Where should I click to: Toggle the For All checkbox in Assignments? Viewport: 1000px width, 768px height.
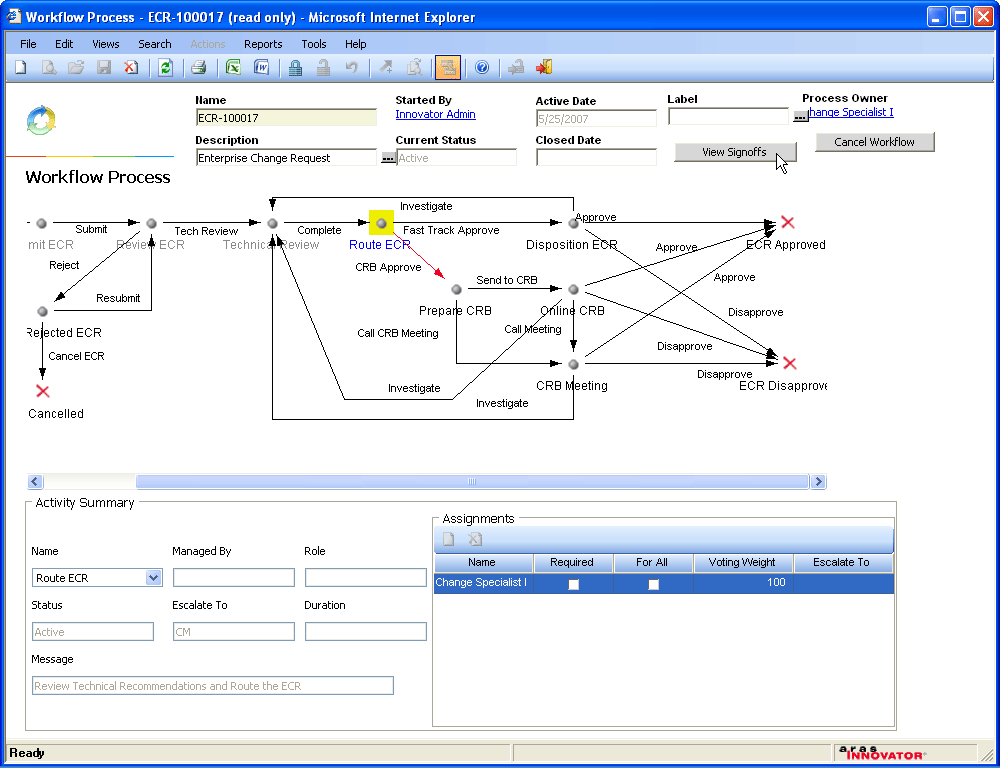[653, 584]
